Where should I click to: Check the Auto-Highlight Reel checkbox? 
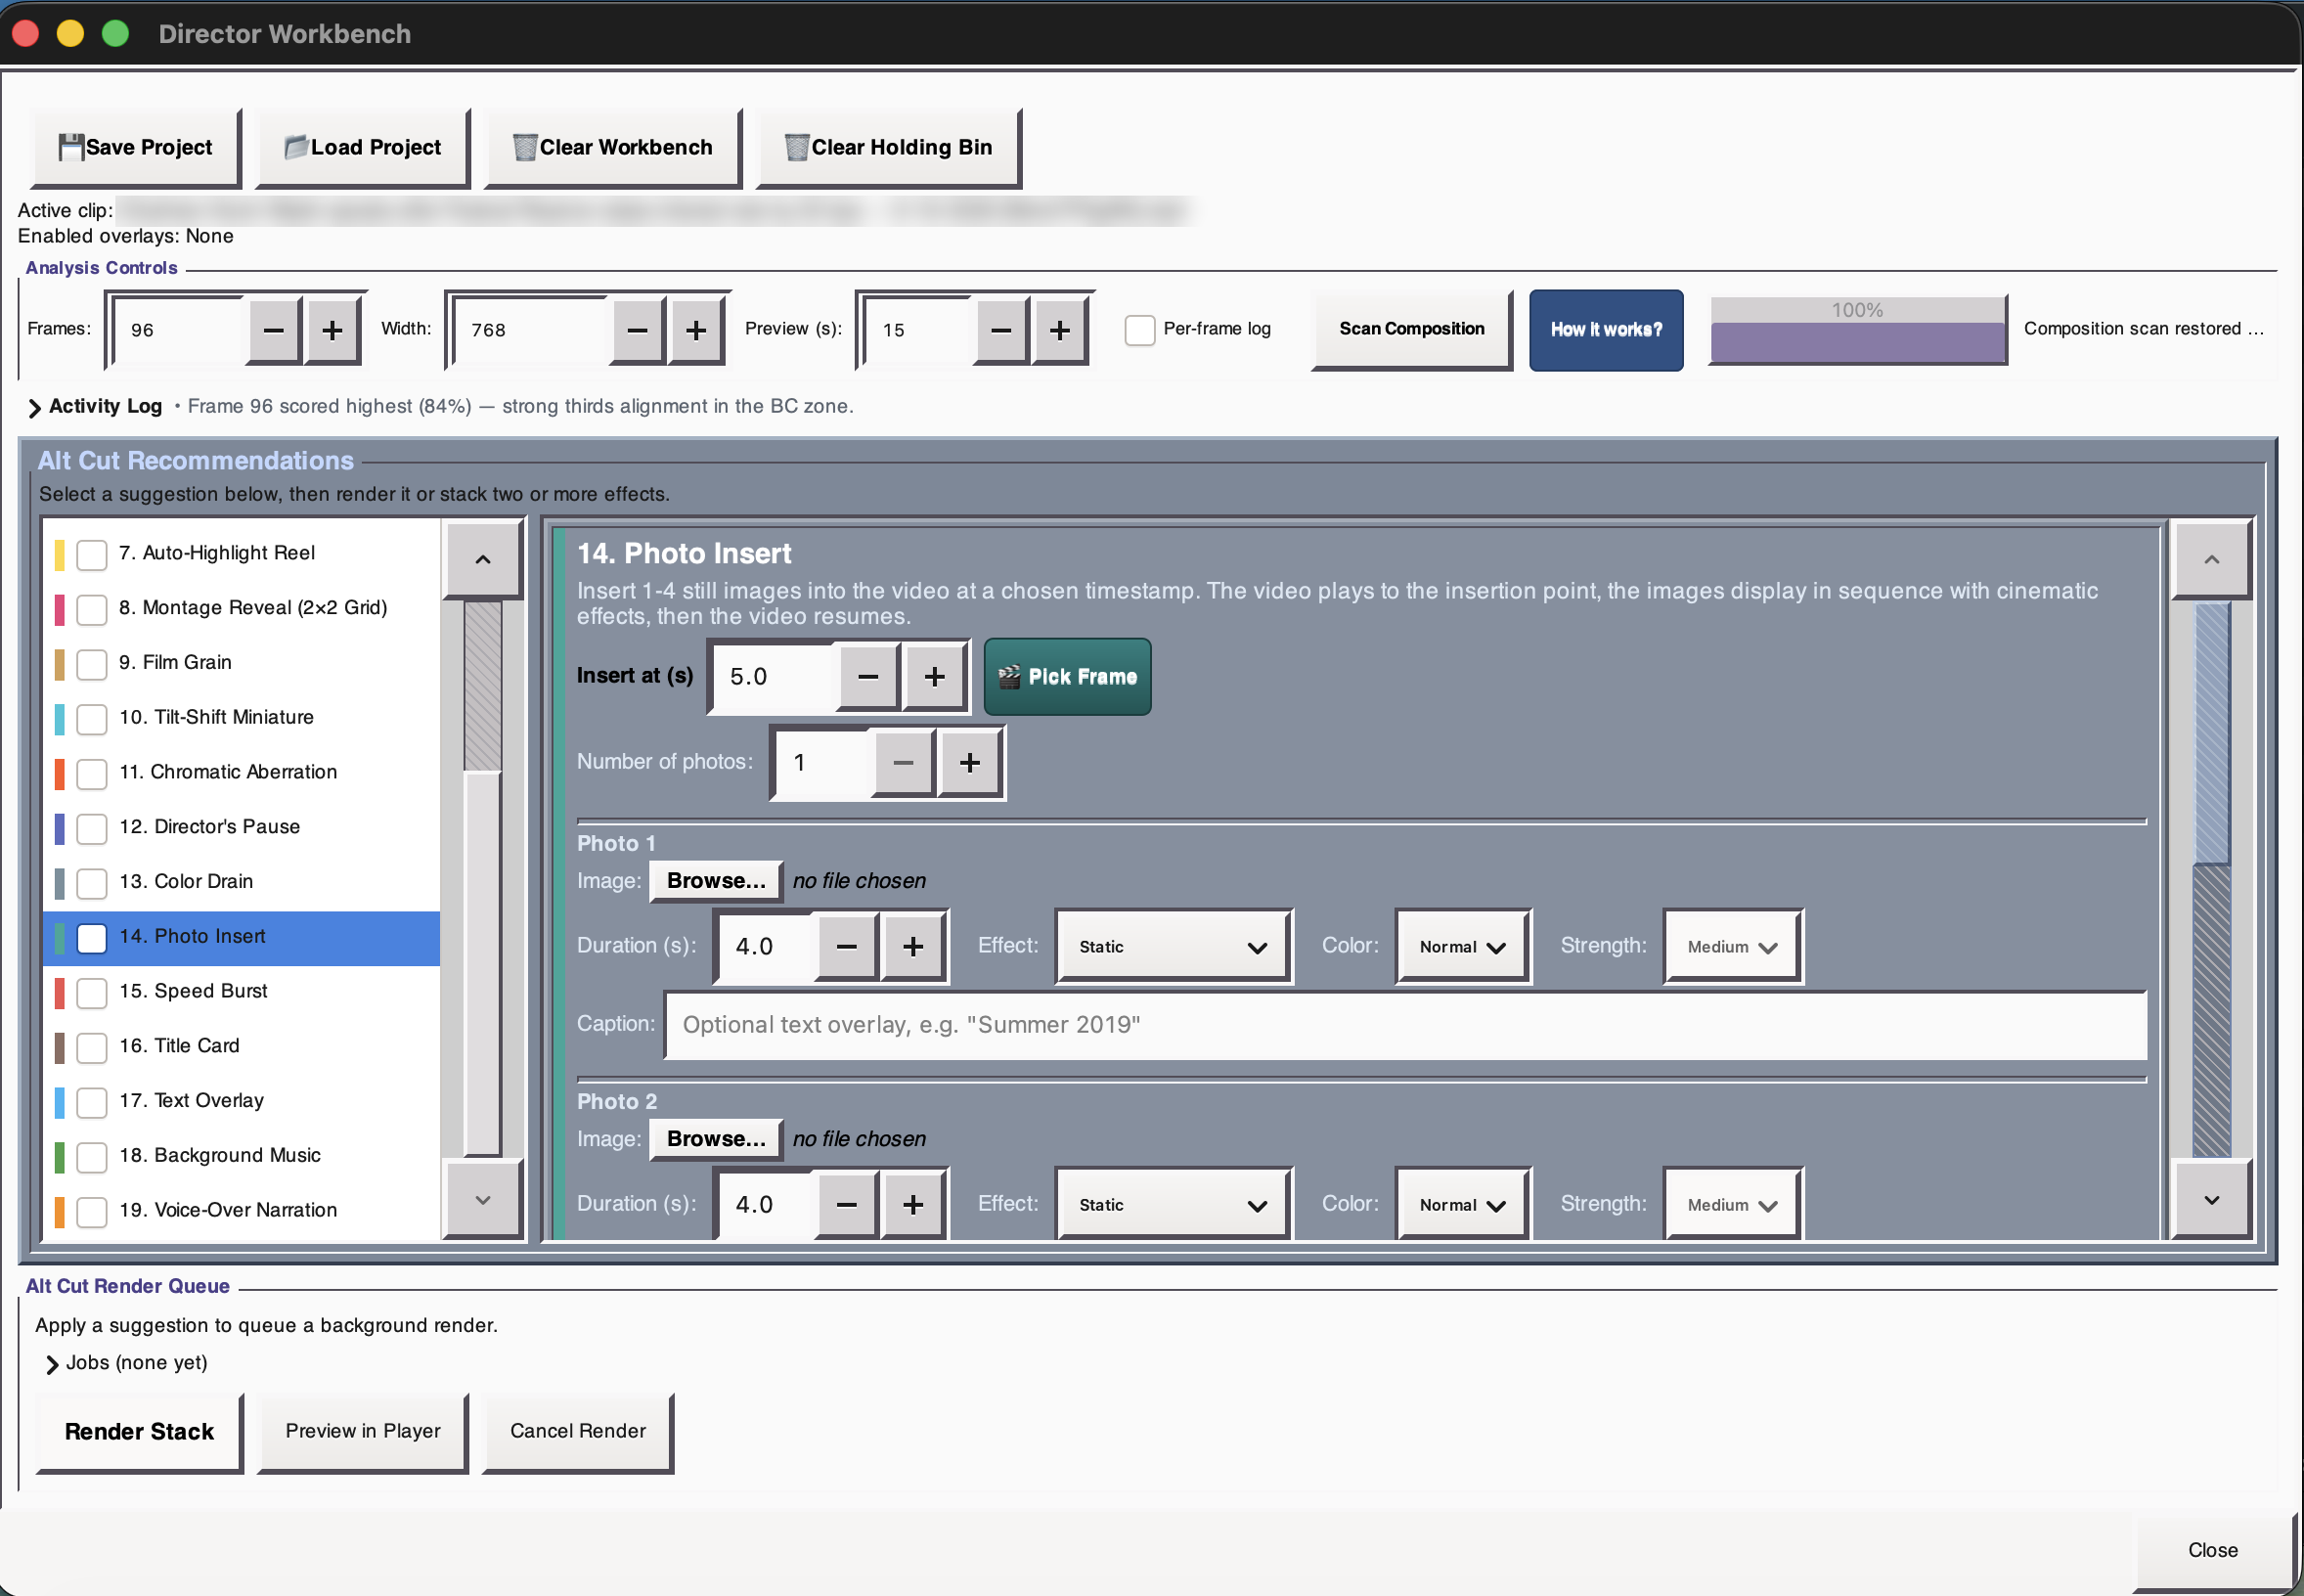tap(92, 554)
